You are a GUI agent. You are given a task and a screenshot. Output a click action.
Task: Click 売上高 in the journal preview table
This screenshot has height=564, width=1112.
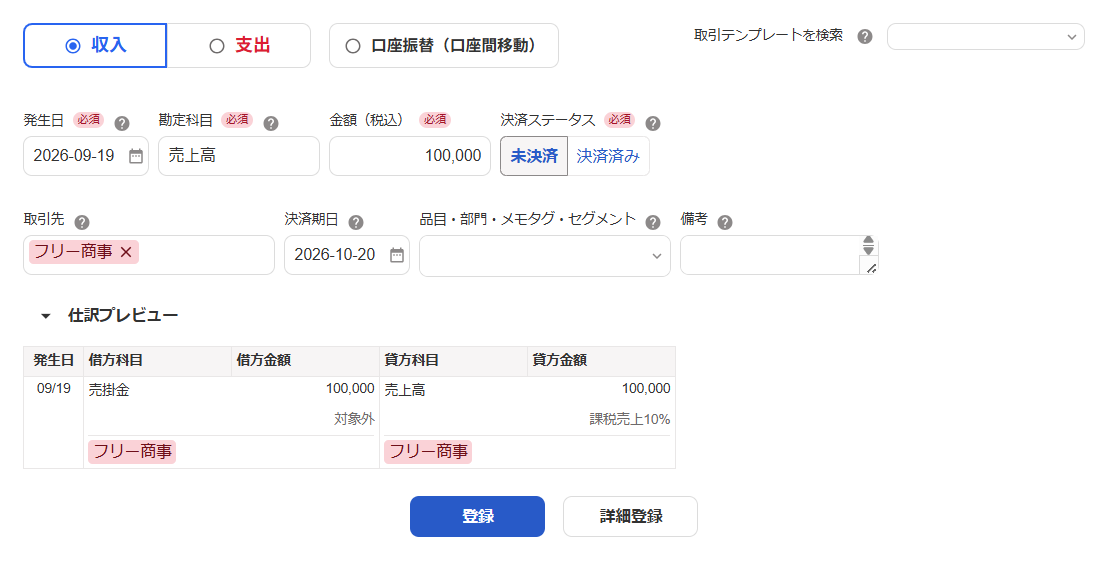405,389
